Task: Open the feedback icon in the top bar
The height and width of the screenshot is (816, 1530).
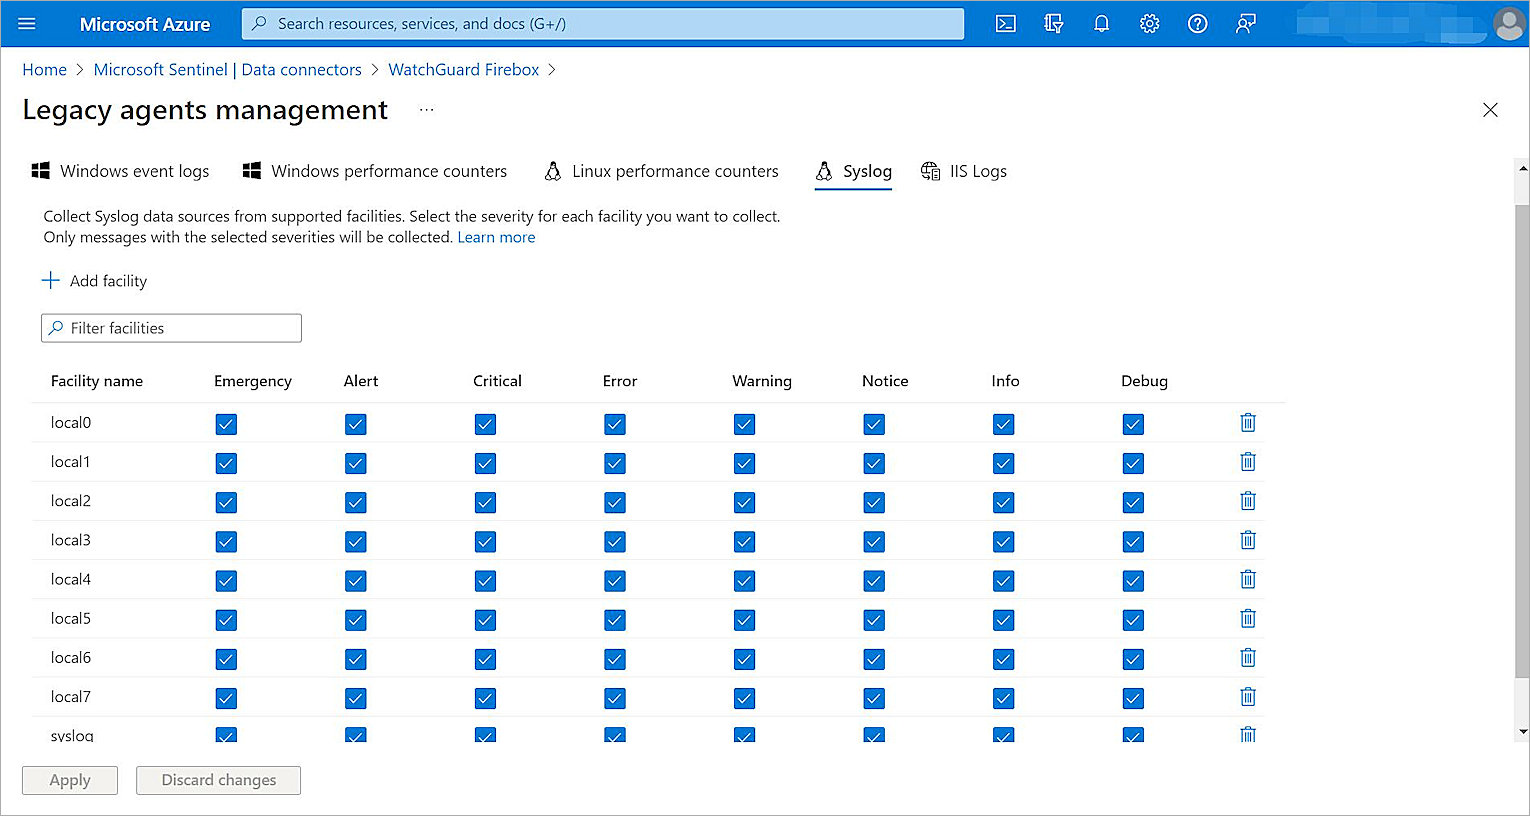Action: [x=1245, y=23]
